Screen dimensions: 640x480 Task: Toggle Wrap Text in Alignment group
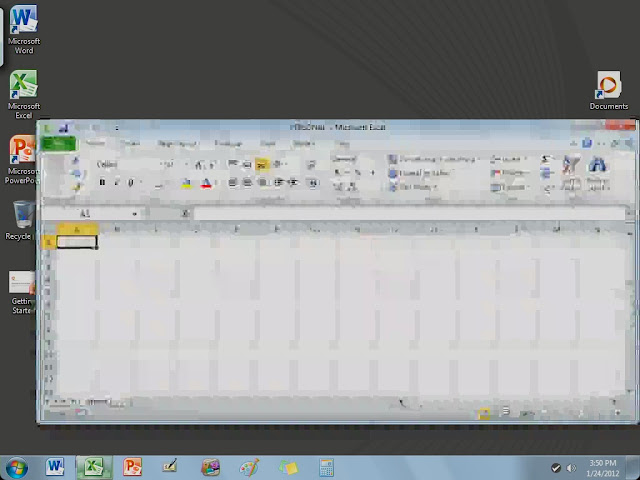point(311,164)
